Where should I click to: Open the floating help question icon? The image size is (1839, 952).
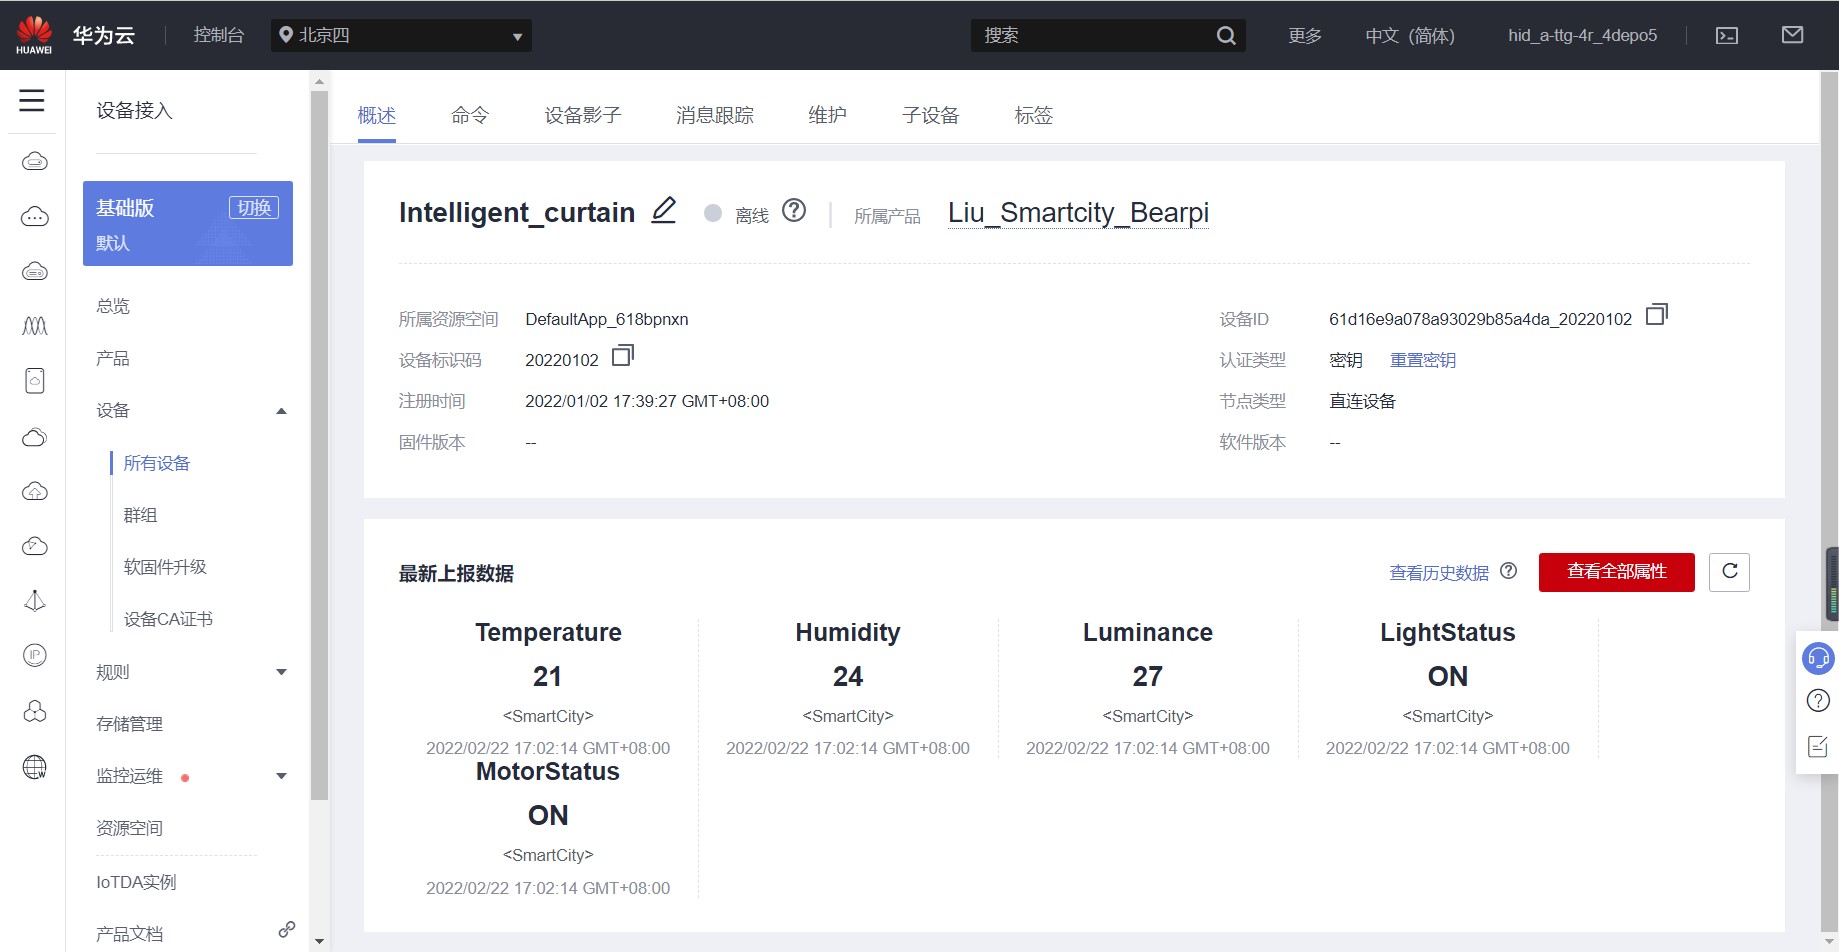[1818, 701]
